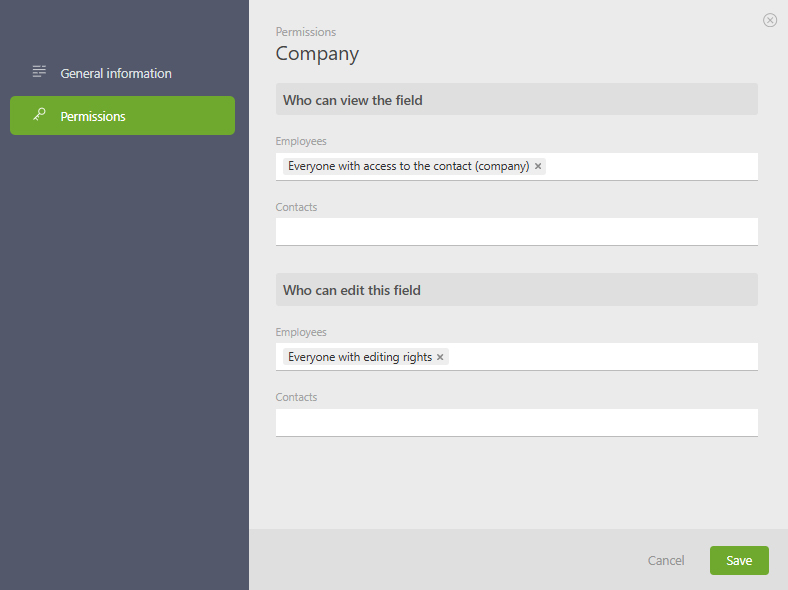Click the 'Who can edit this field' header
This screenshot has width=788, height=590.
tap(351, 290)
